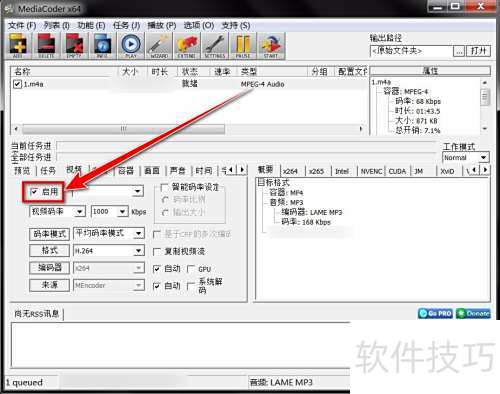Viewport: 500px width, 394px height.
Task: Open the SETTINGS wrench icon
Action: [215, 46]
